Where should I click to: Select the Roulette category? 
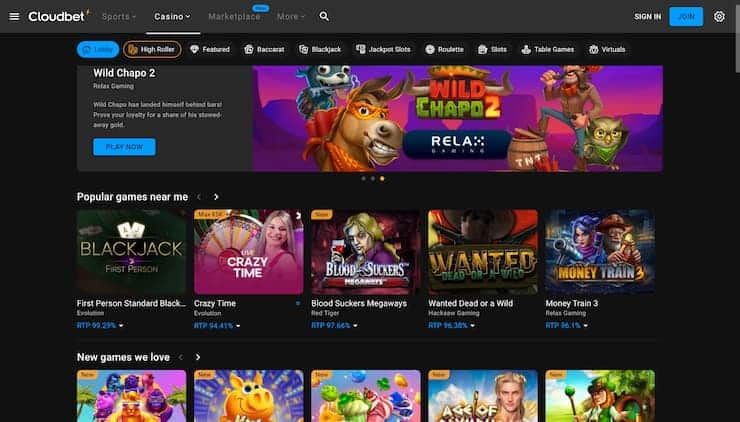445,49
